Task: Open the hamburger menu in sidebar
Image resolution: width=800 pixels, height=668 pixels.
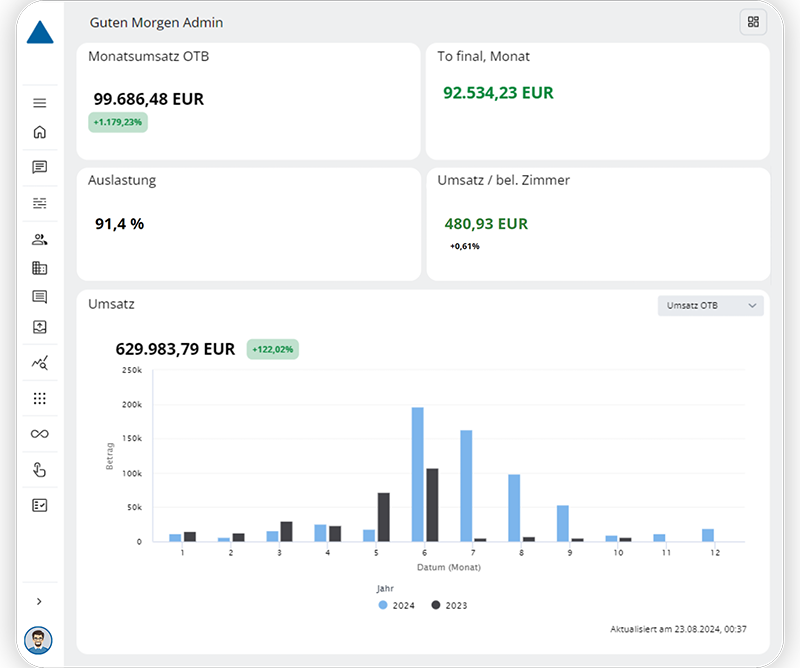Action: 40,103
